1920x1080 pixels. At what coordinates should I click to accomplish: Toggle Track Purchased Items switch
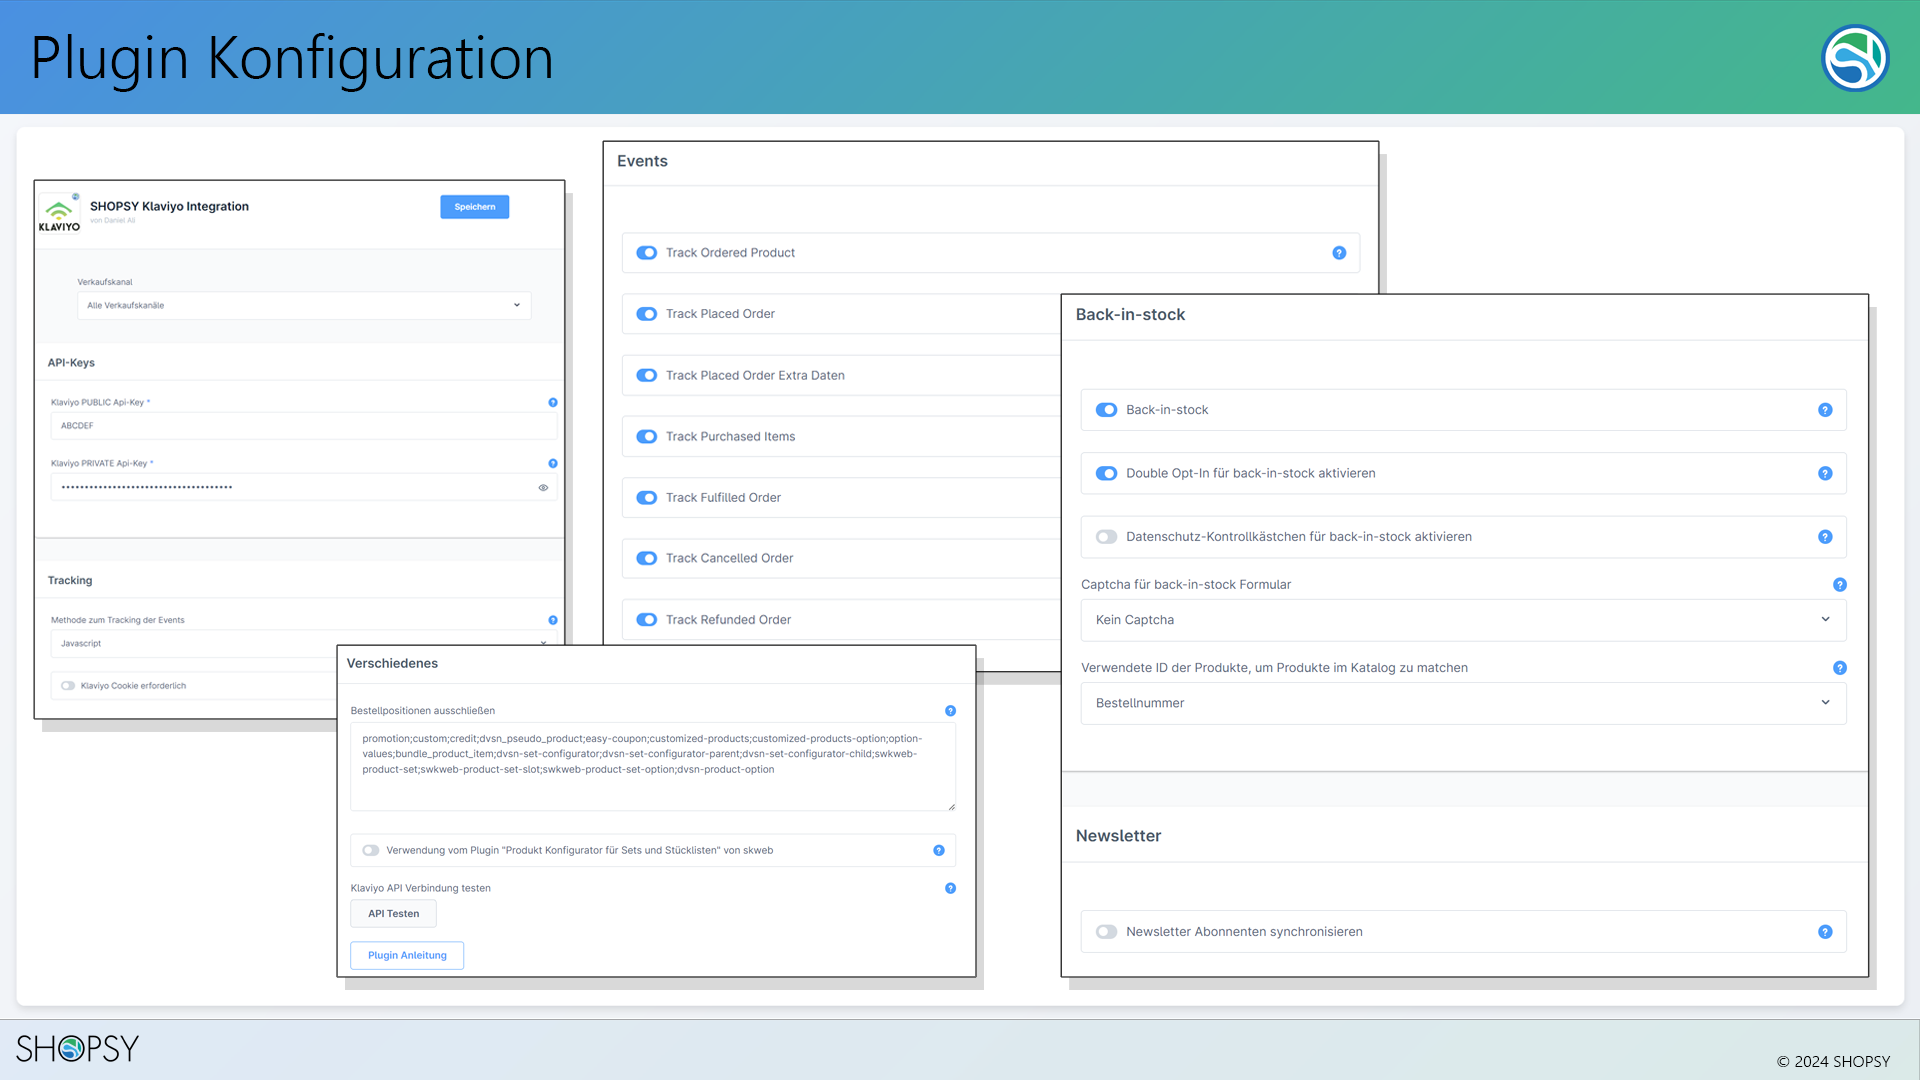pos(647,437)
